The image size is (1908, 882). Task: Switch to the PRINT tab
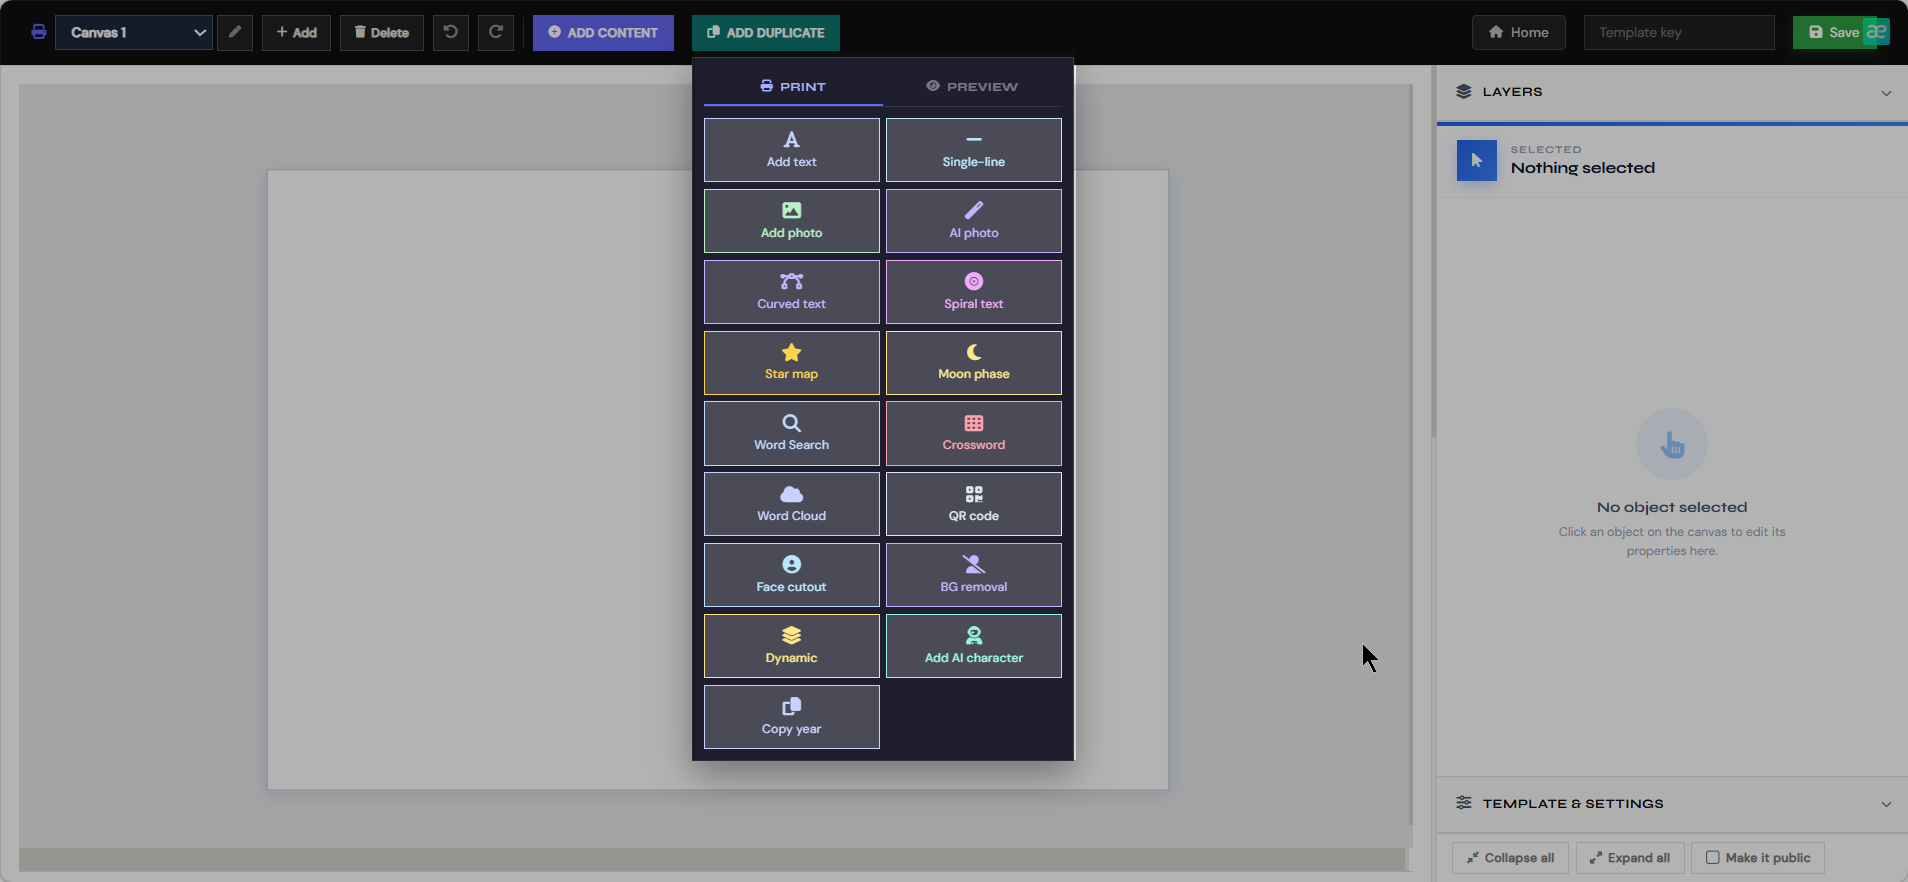pyautogui.click(x=793, y=87)
